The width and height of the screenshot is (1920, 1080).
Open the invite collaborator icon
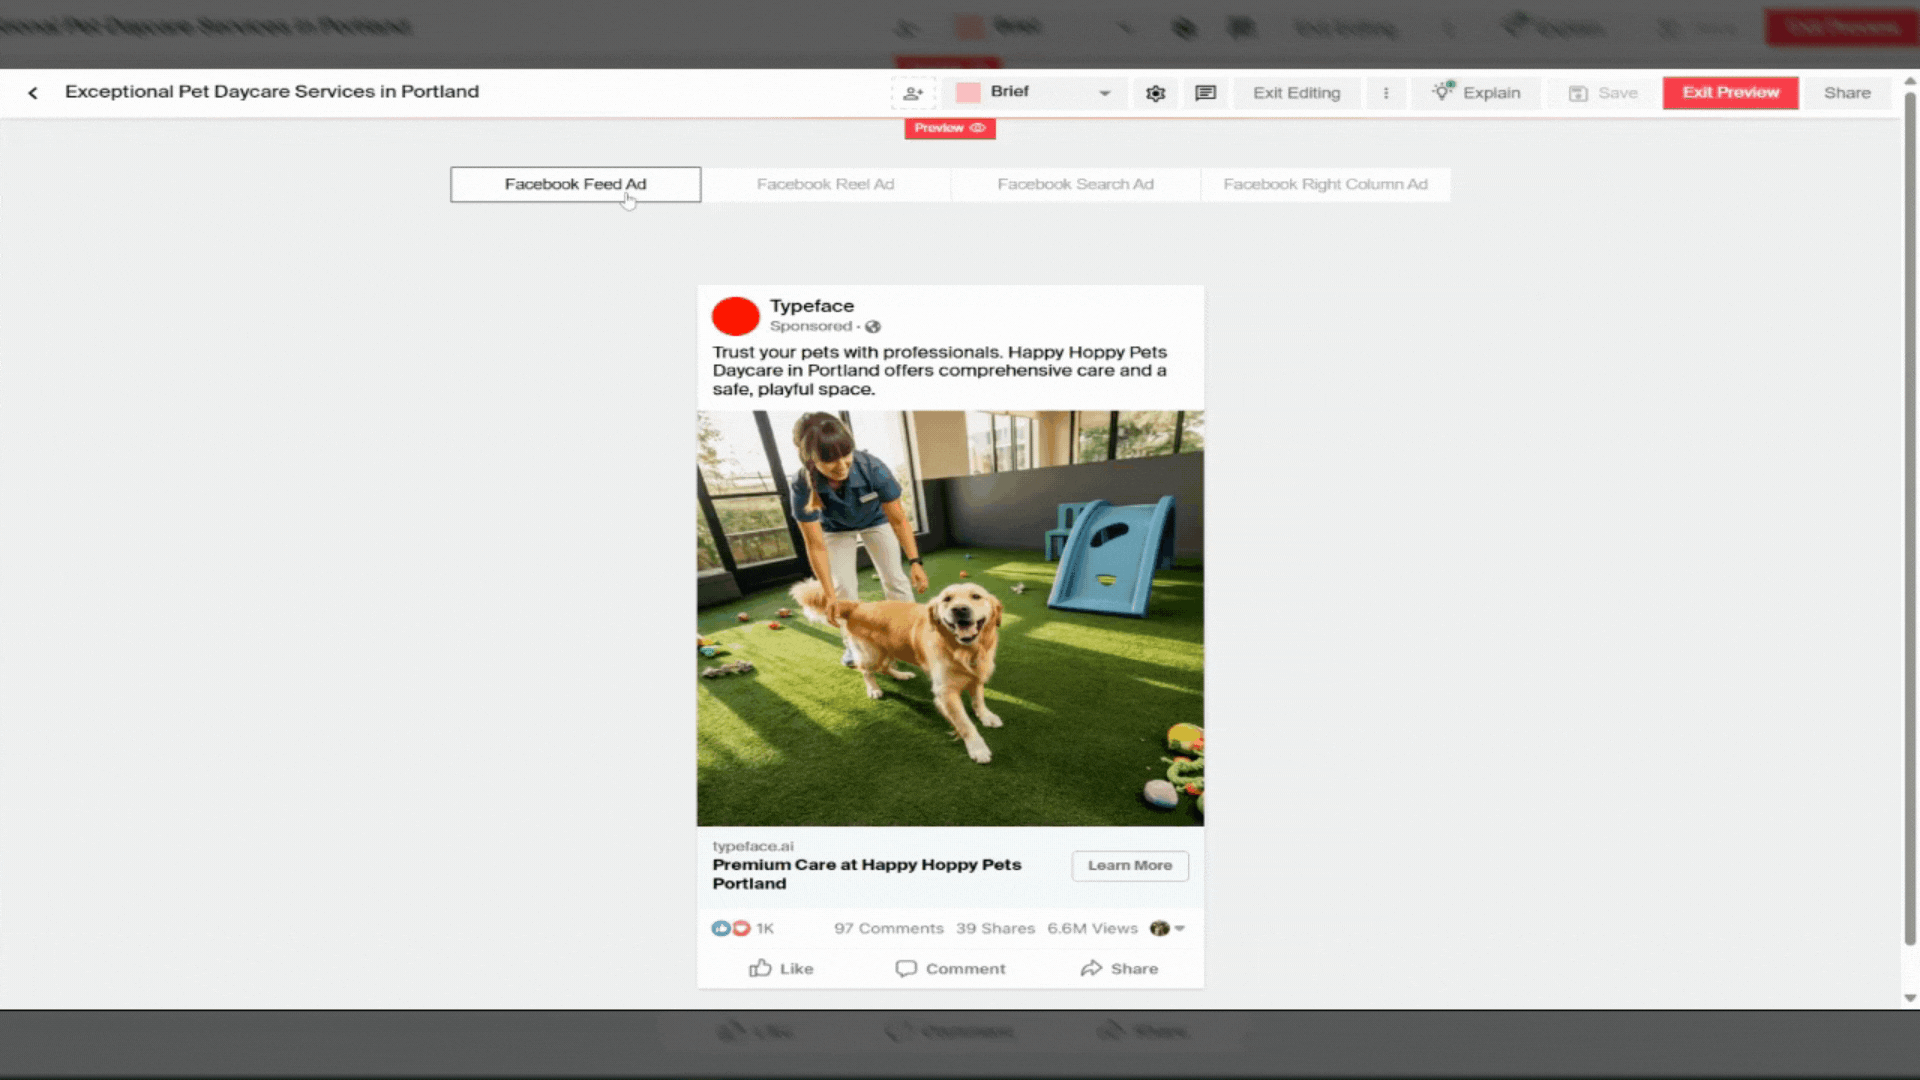coord(913,92)
